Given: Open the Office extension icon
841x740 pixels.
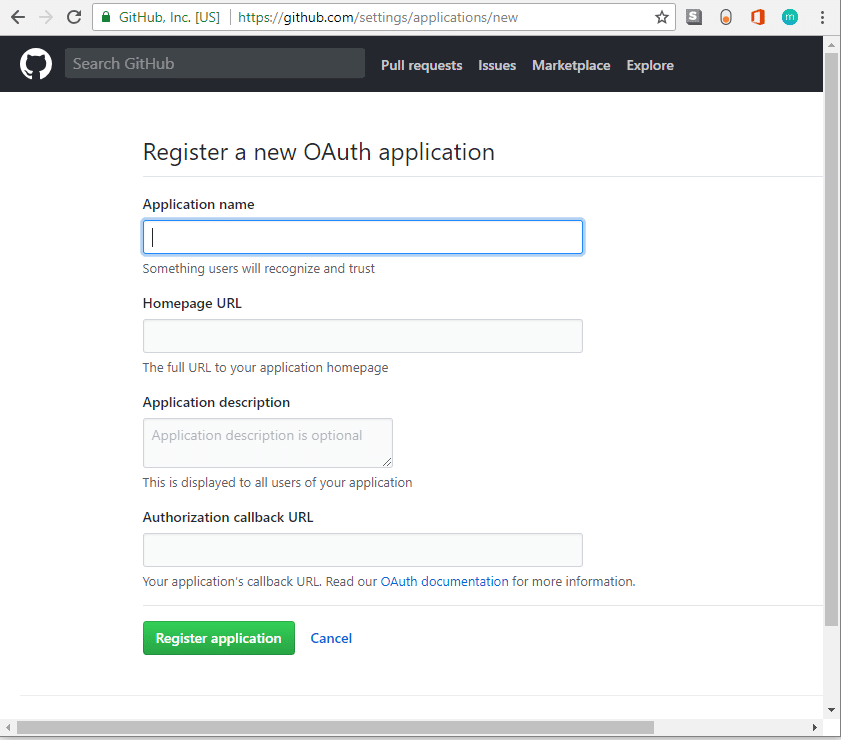Looking at the screenshot, I should point(757,17).
